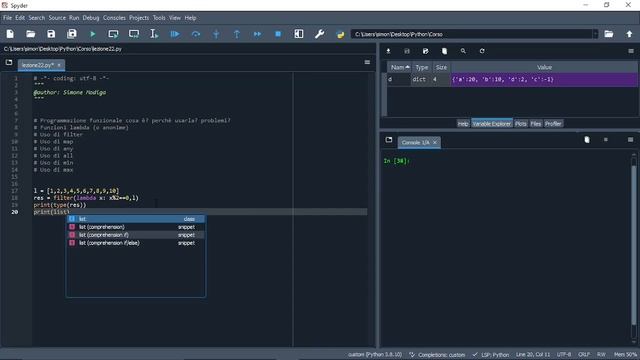This screenshot has width=640, height=360.
Task: Click the dict value cell of variable d
Action: click(x=544, y=80)
